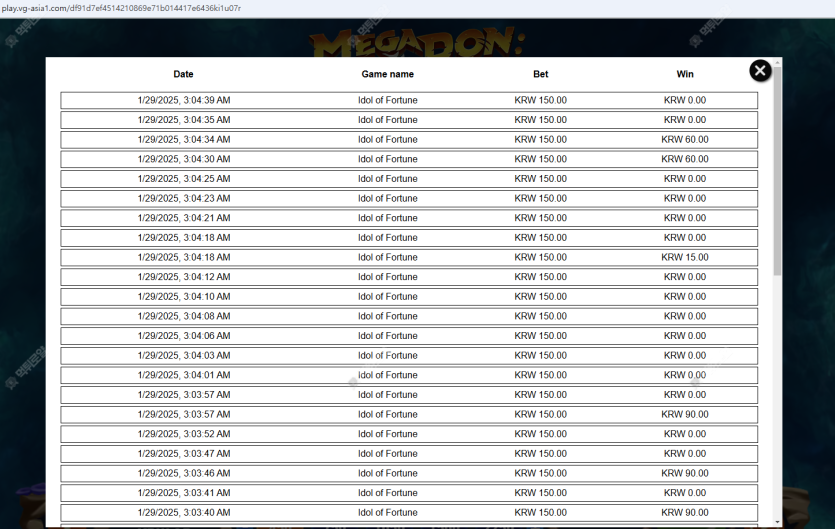Click KRW 150.00 bet in the 3:03:52 AM row
The height and width of the screenshot is (529, 835).
coord(541,434)
